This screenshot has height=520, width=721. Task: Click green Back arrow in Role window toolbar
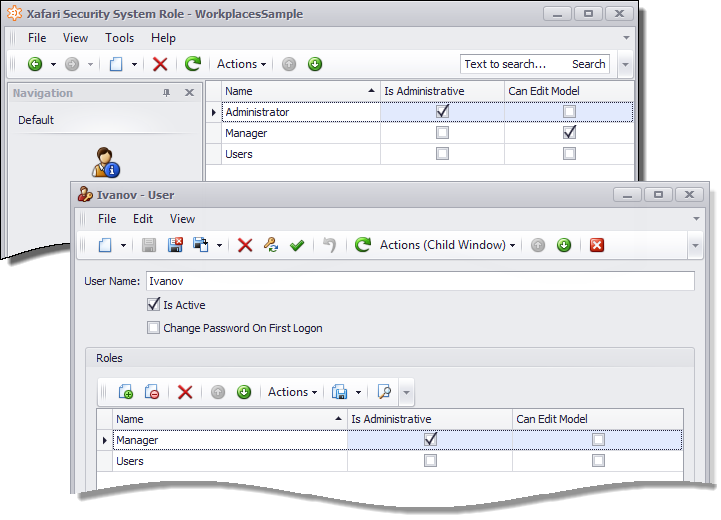pyautogui.click(x=35, y=64)
